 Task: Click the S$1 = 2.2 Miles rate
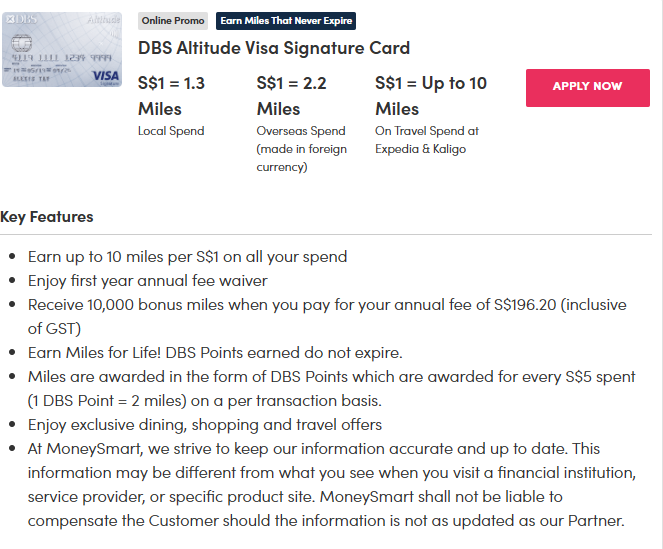click(291, 96)
